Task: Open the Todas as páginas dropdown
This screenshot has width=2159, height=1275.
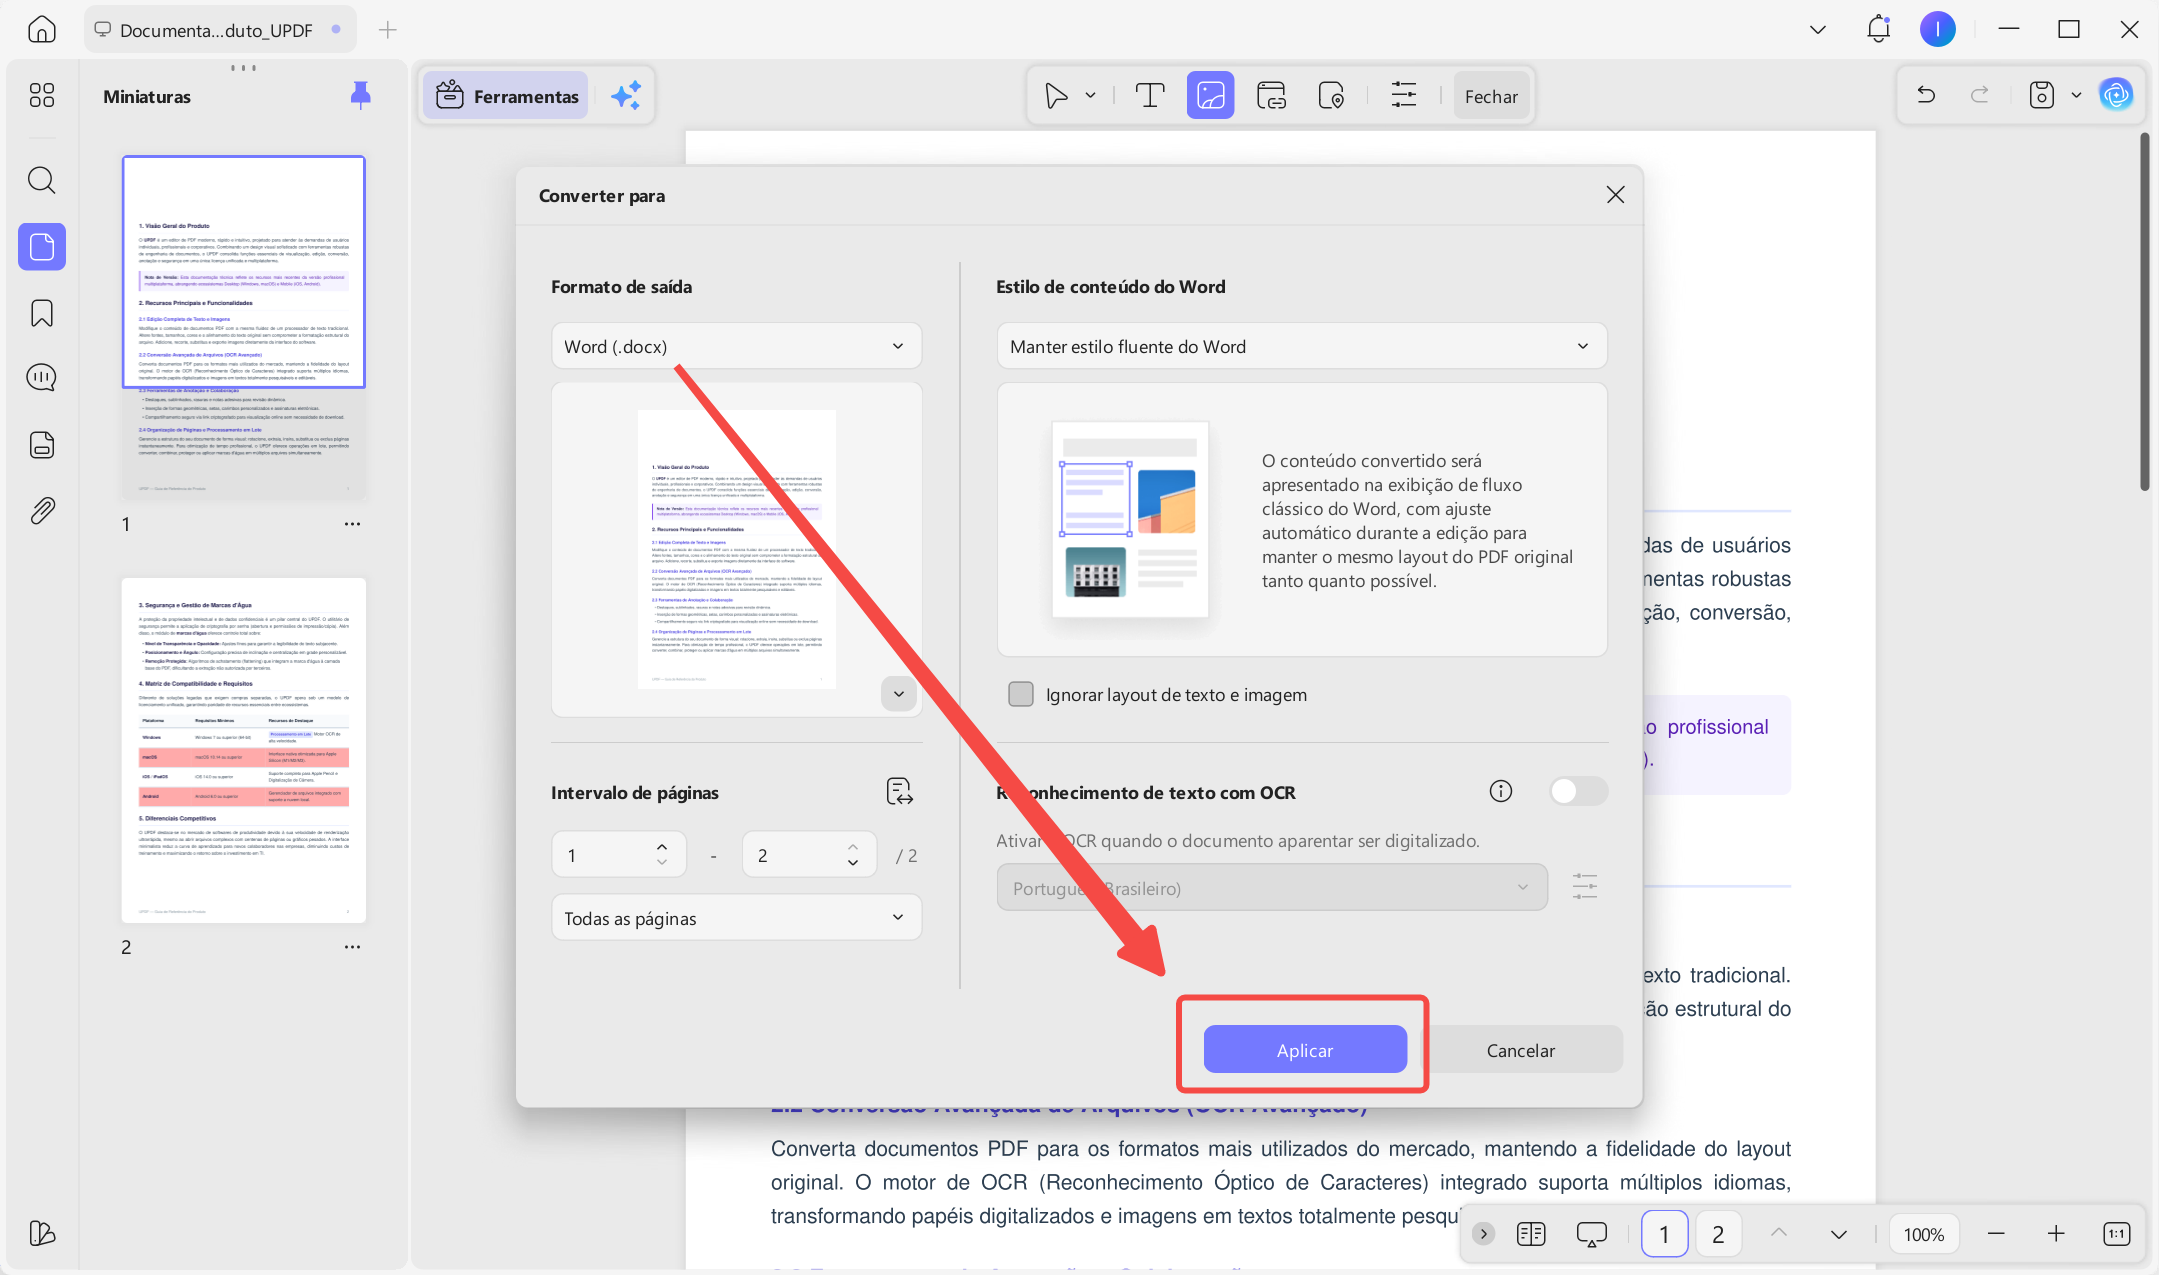Action: (x=736, y=918)
